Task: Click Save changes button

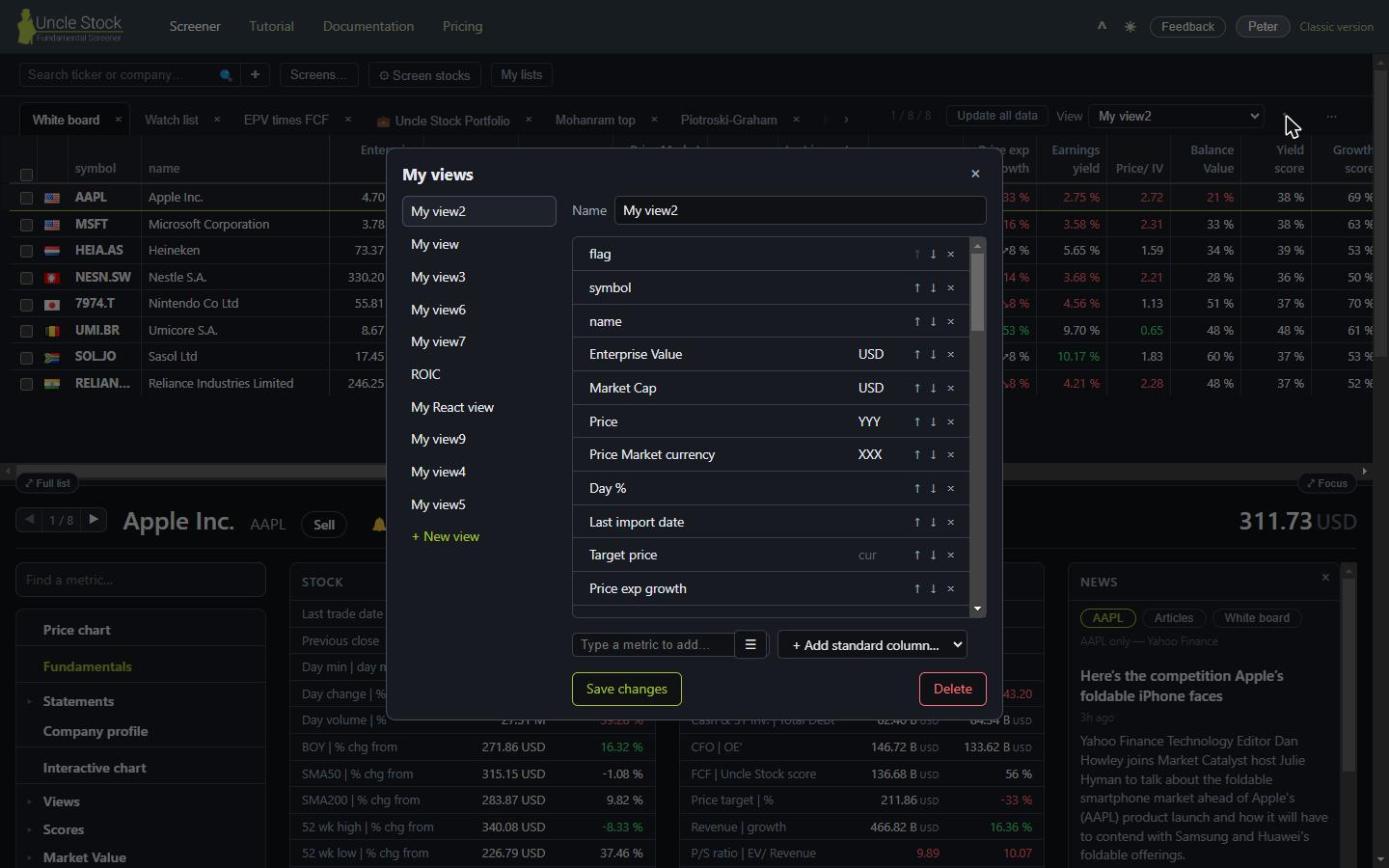Action: coord(627,689)
